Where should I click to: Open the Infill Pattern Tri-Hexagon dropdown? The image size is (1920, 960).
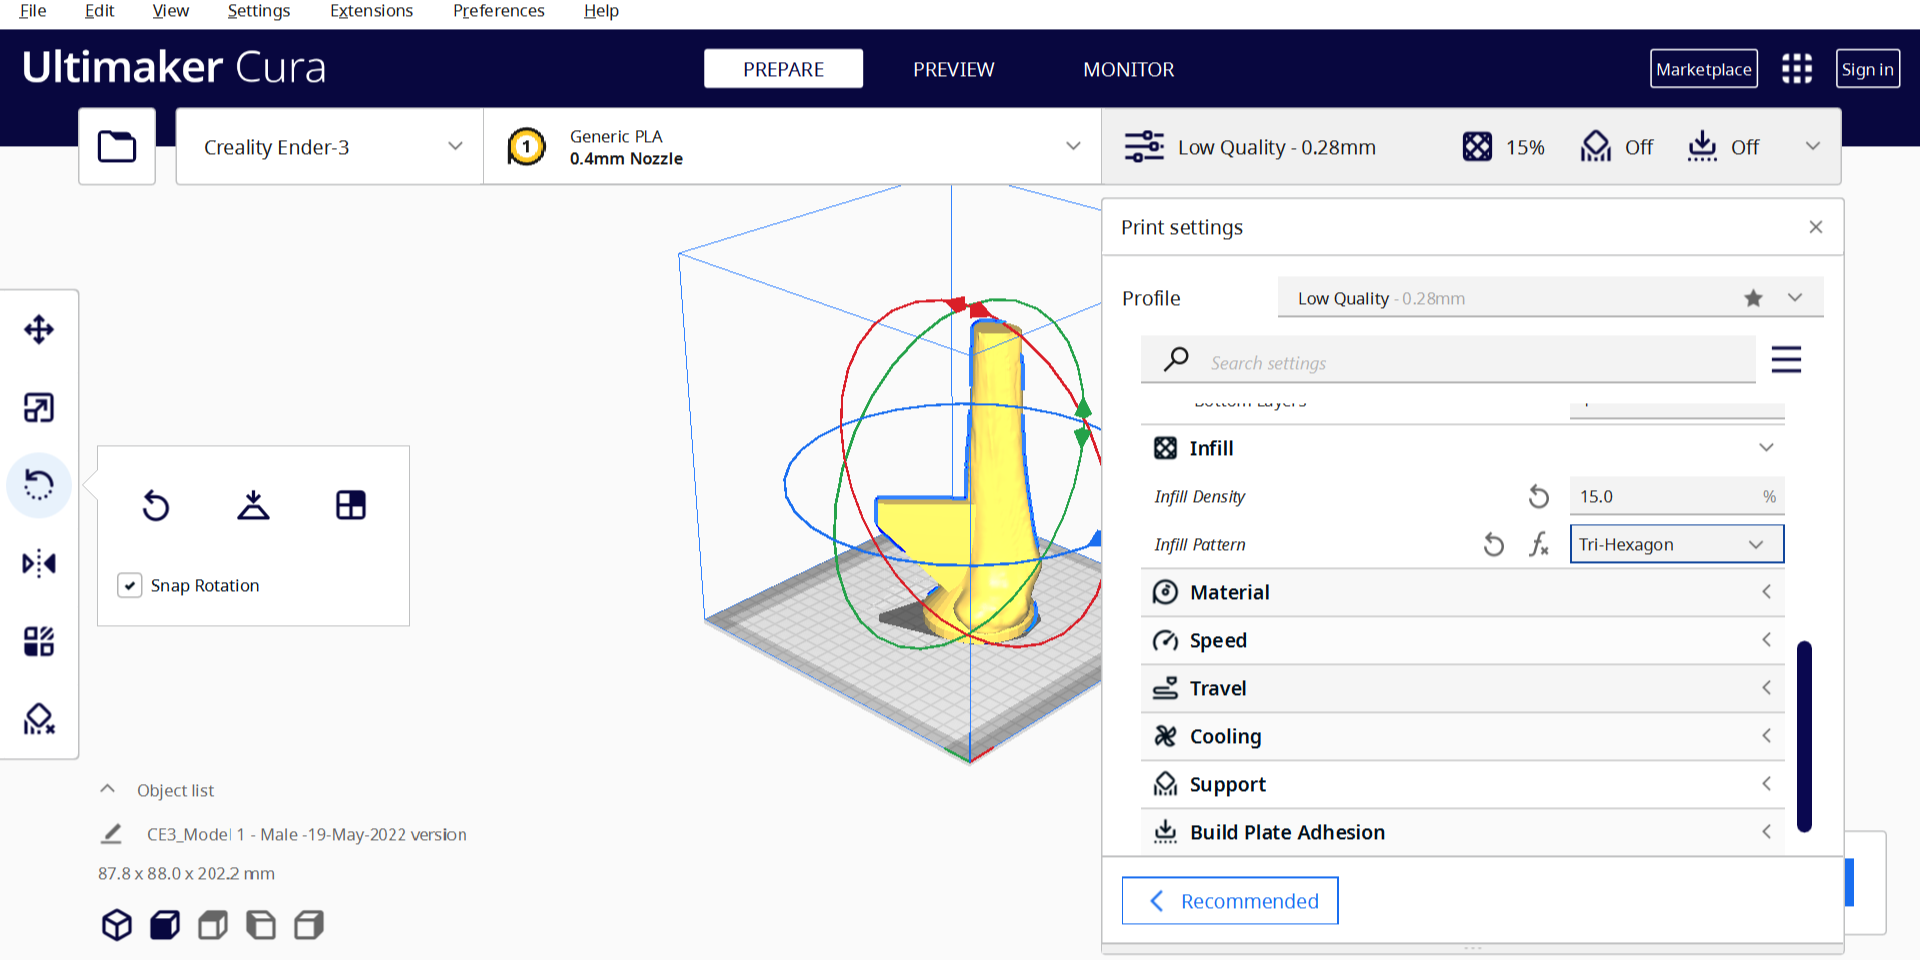(1676, 544)
